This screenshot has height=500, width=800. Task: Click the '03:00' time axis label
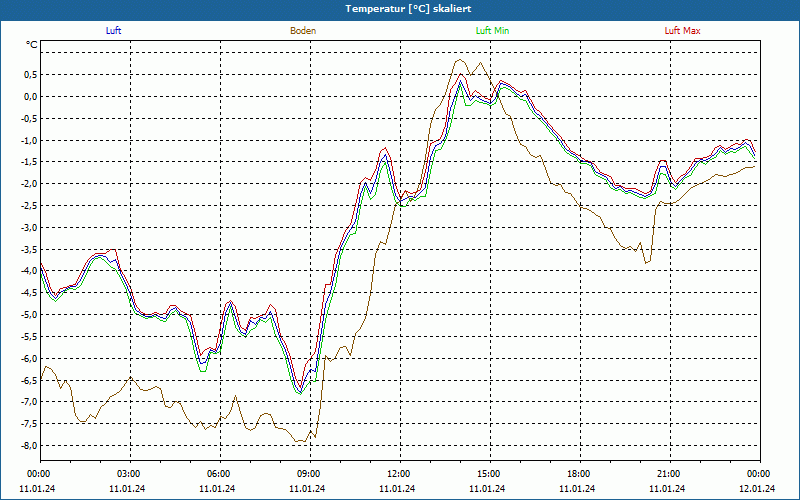click(130, 474)
